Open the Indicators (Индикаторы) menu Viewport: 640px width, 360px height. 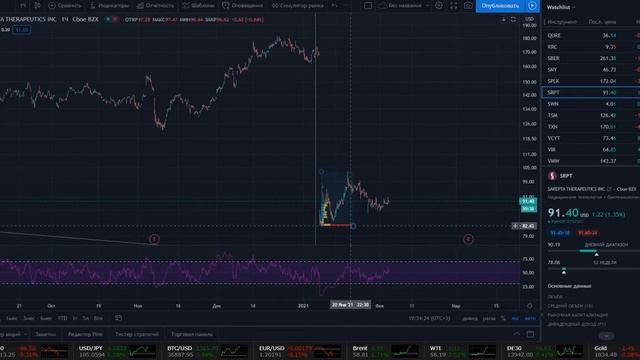click(x=109, y=5)
